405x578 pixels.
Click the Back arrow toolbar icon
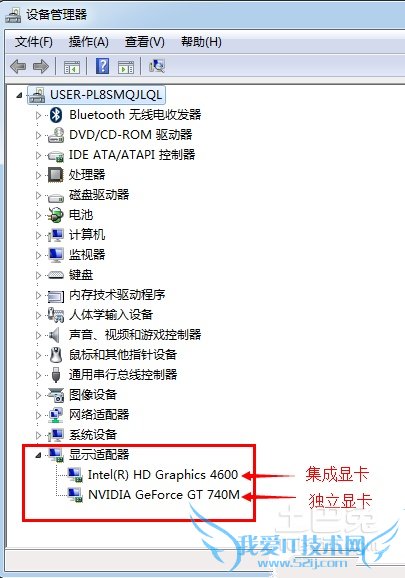[18, 67]
